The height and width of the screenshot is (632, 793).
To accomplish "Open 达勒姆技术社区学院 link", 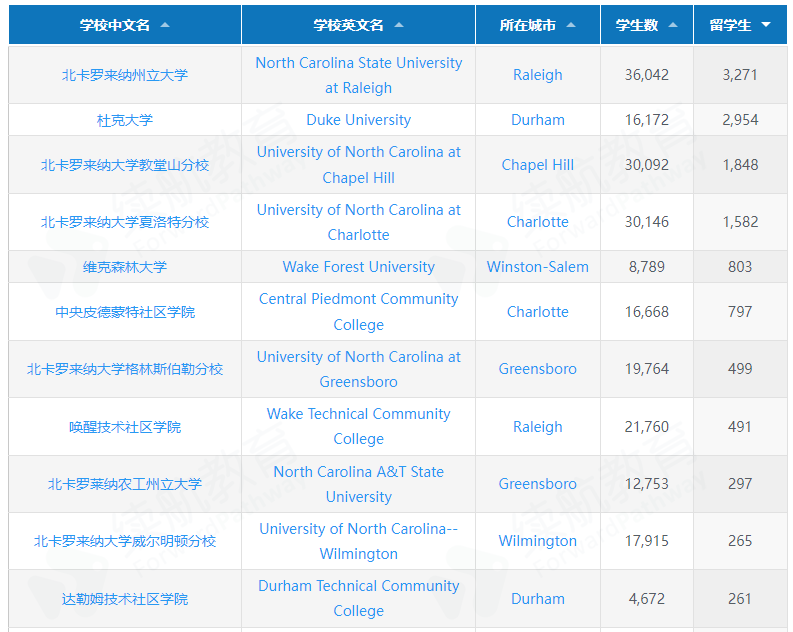I will coord(125,599).
